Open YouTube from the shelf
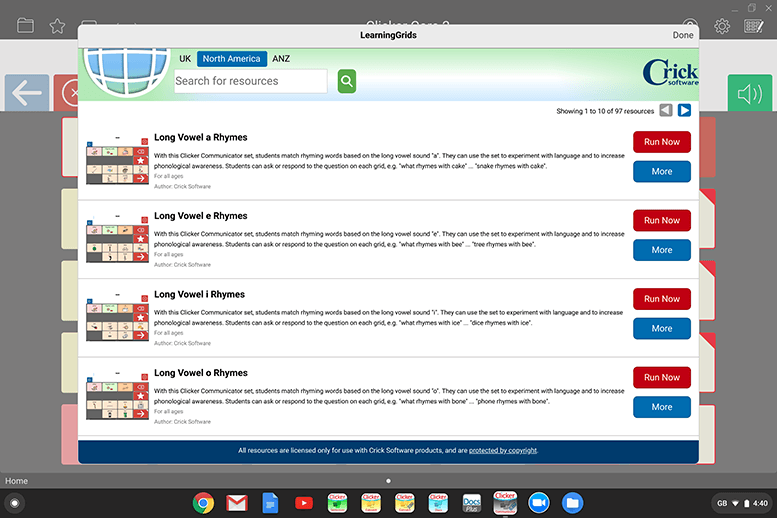777x518 pixels. (x=303, y=502)
